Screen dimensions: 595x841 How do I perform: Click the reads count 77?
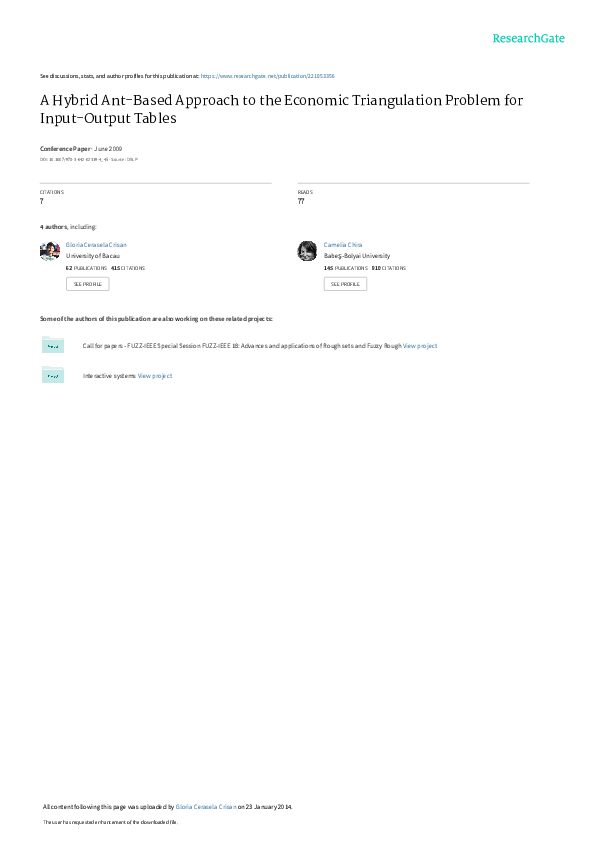301,201
